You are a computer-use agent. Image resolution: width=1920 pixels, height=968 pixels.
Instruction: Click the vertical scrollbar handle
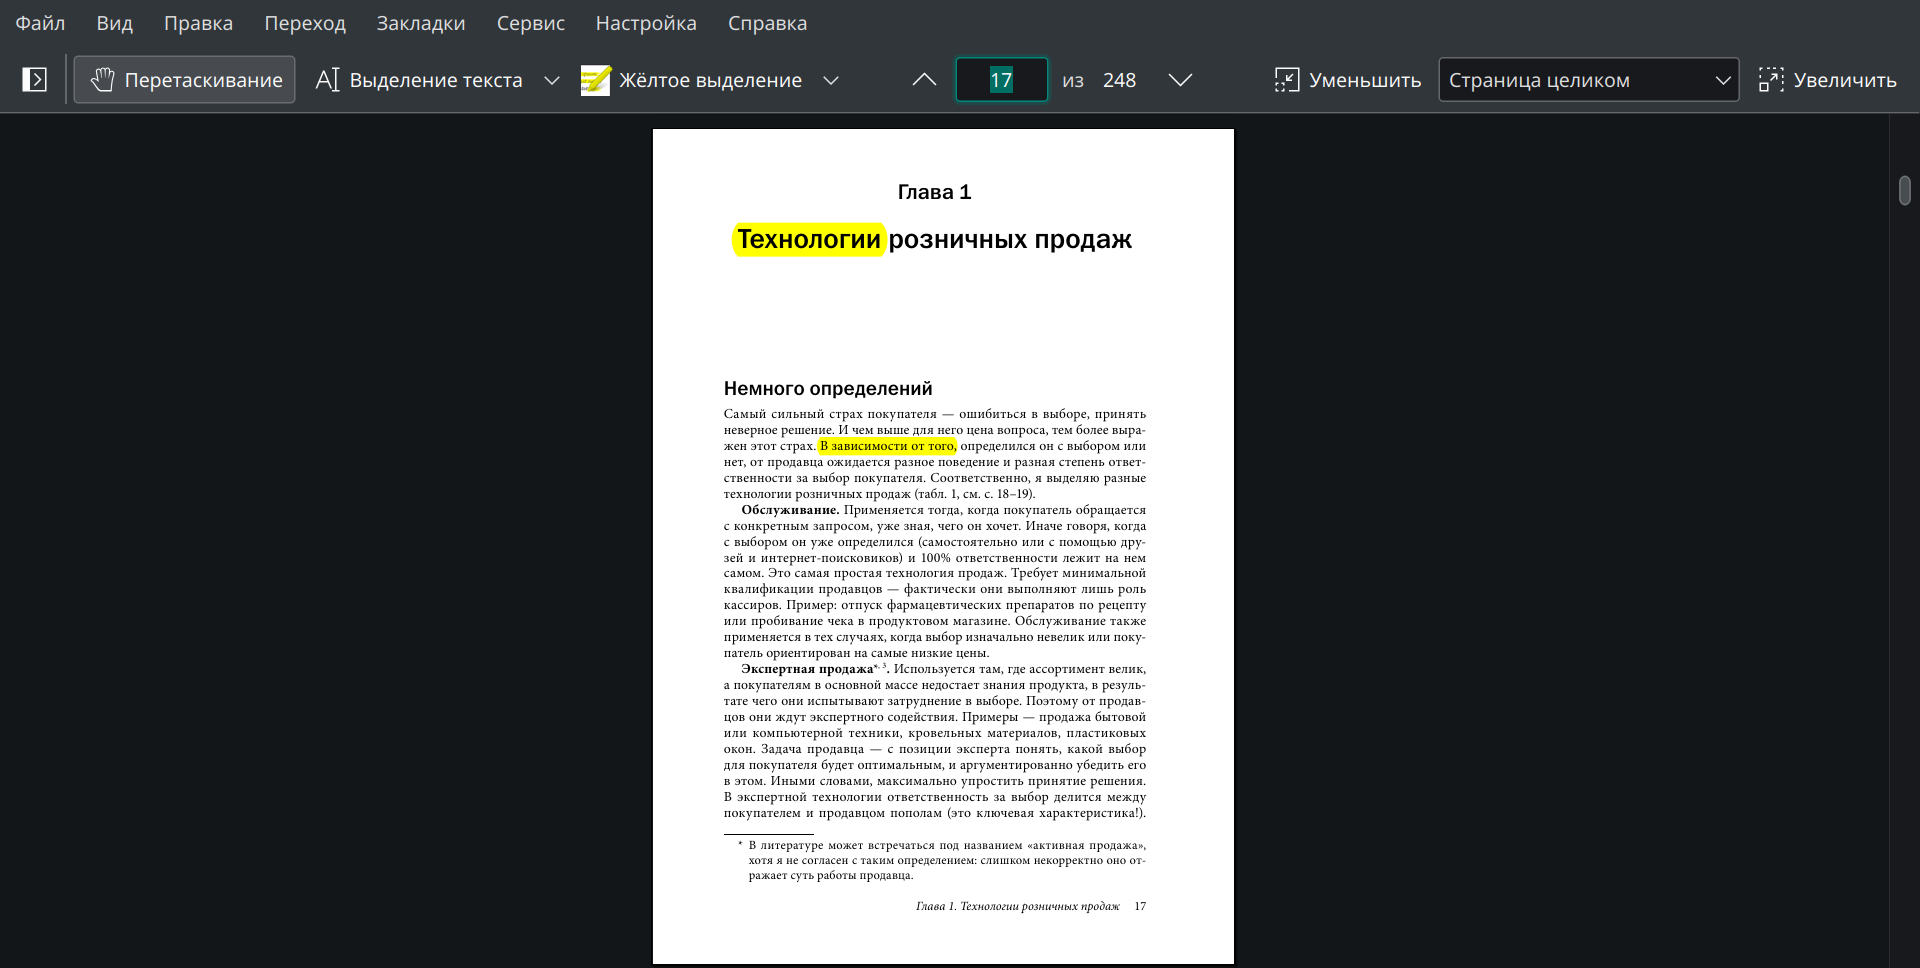coord(1905,190)
